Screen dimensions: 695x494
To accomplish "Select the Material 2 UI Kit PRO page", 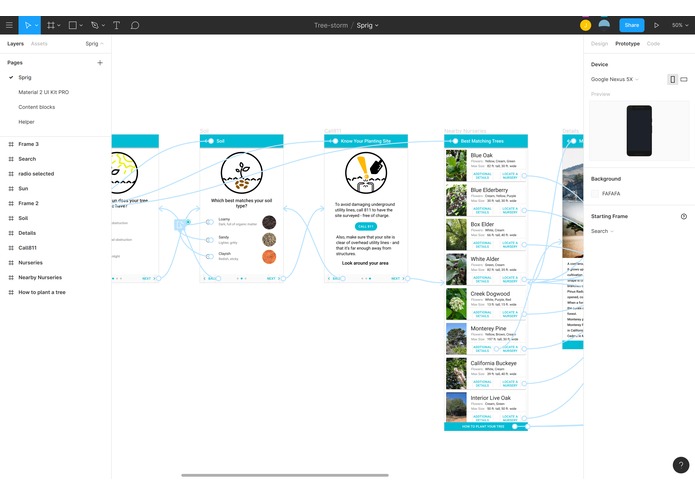I will click(43, 92).
